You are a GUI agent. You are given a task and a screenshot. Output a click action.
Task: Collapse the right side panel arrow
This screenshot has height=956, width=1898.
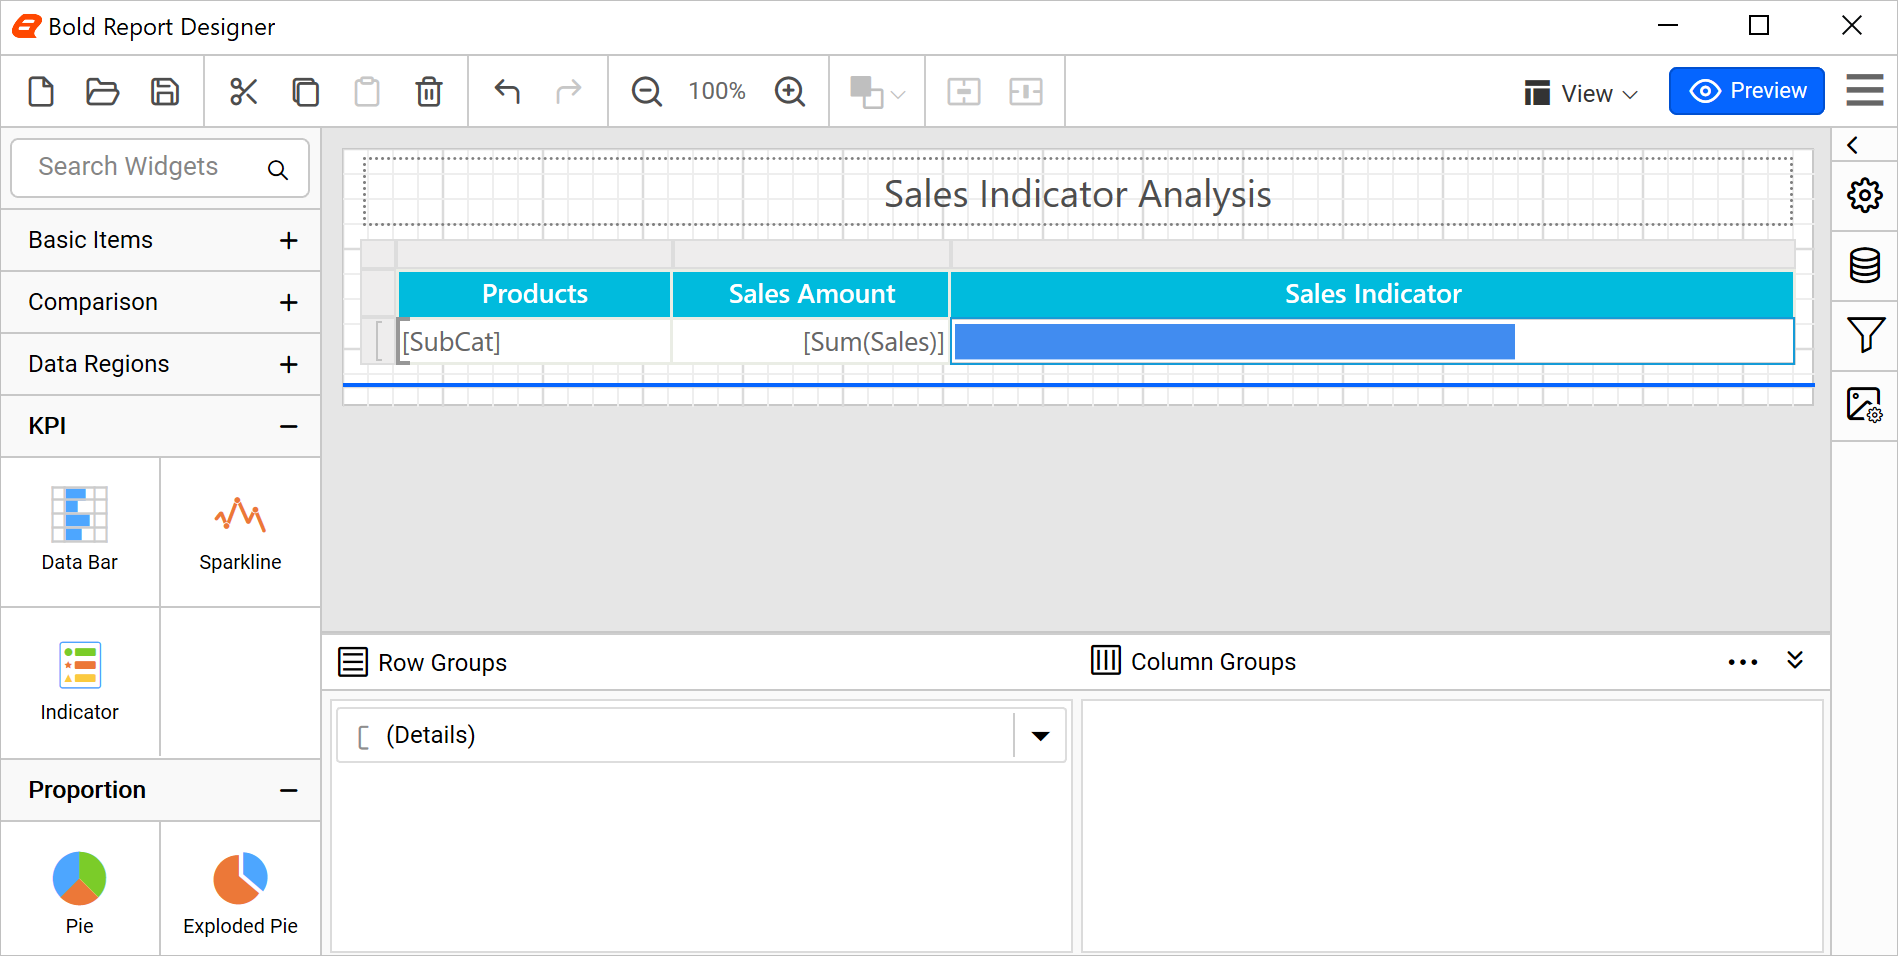click(x=1853, y=146)
